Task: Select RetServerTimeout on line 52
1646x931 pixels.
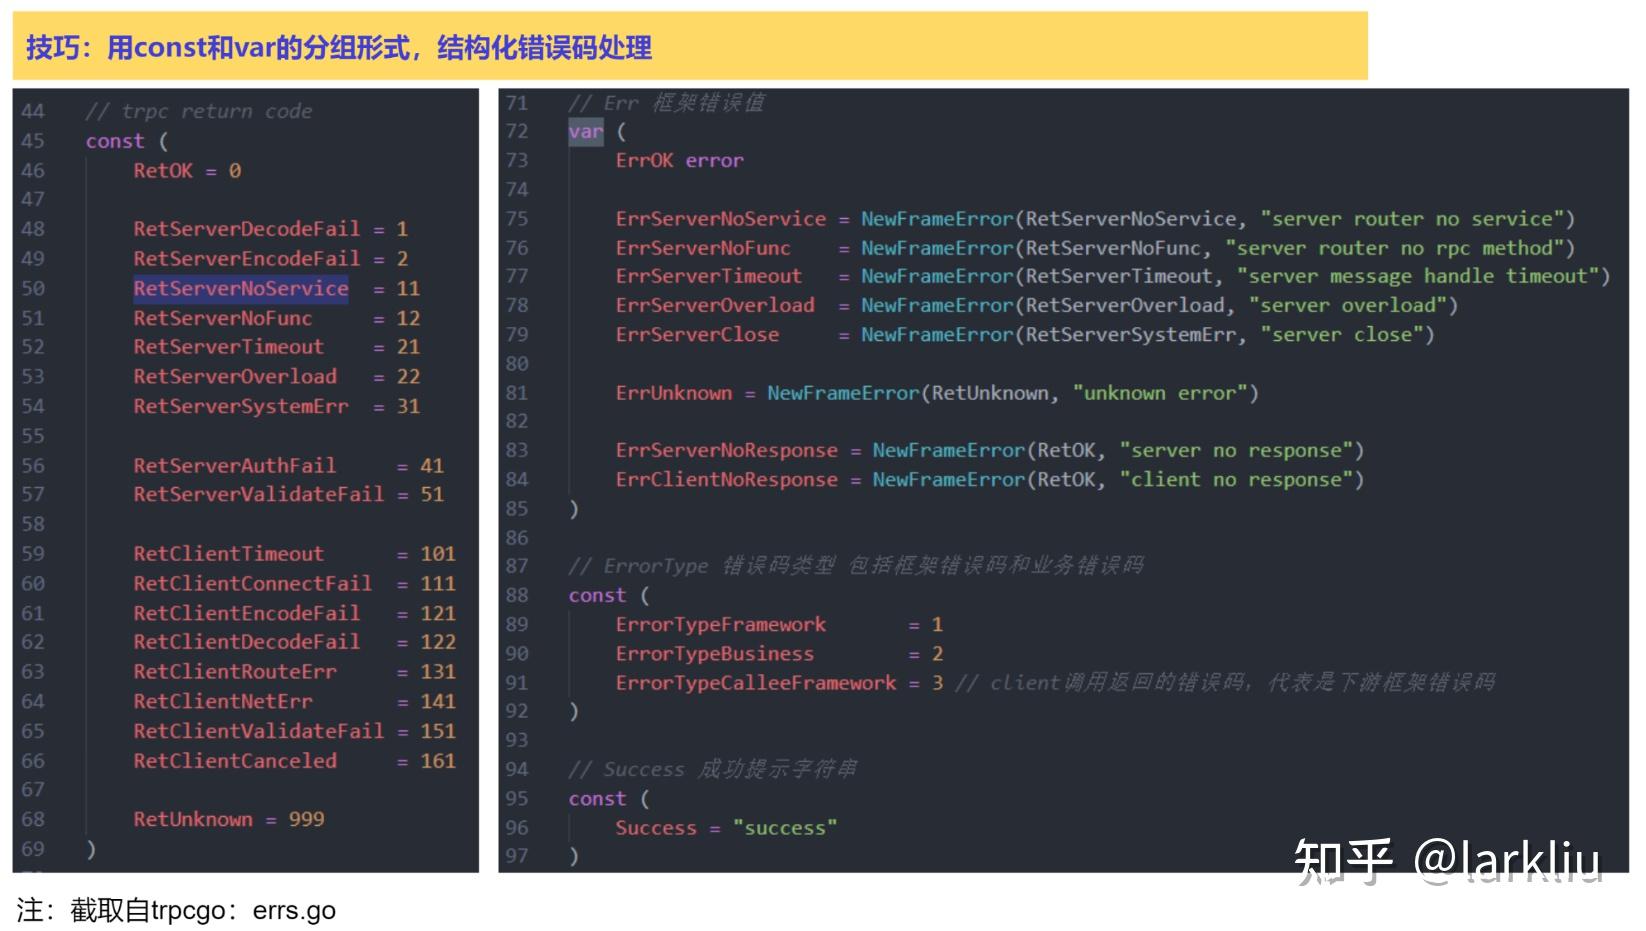Action: coord(228,347)
